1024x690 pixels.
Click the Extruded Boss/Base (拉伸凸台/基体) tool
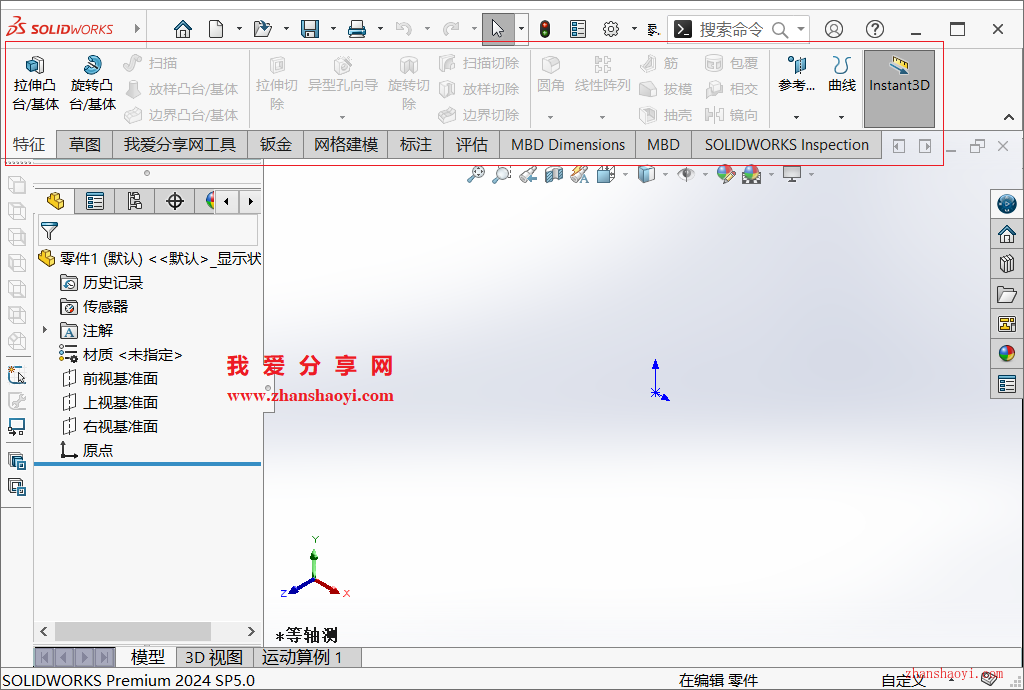pyautogui.click(x=35, y=84)
